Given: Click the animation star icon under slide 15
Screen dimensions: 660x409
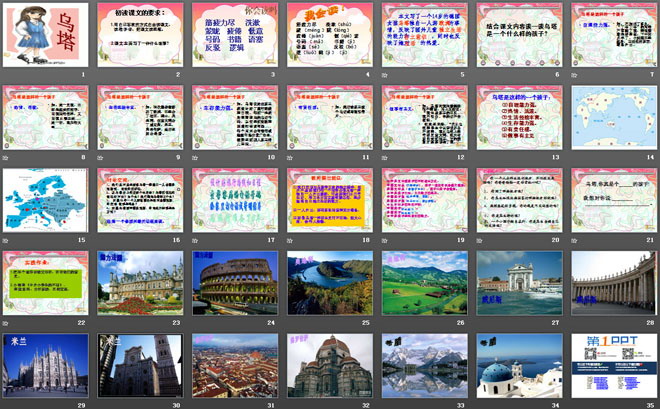Looking at the screenshot, I should (x=5, y=241).
